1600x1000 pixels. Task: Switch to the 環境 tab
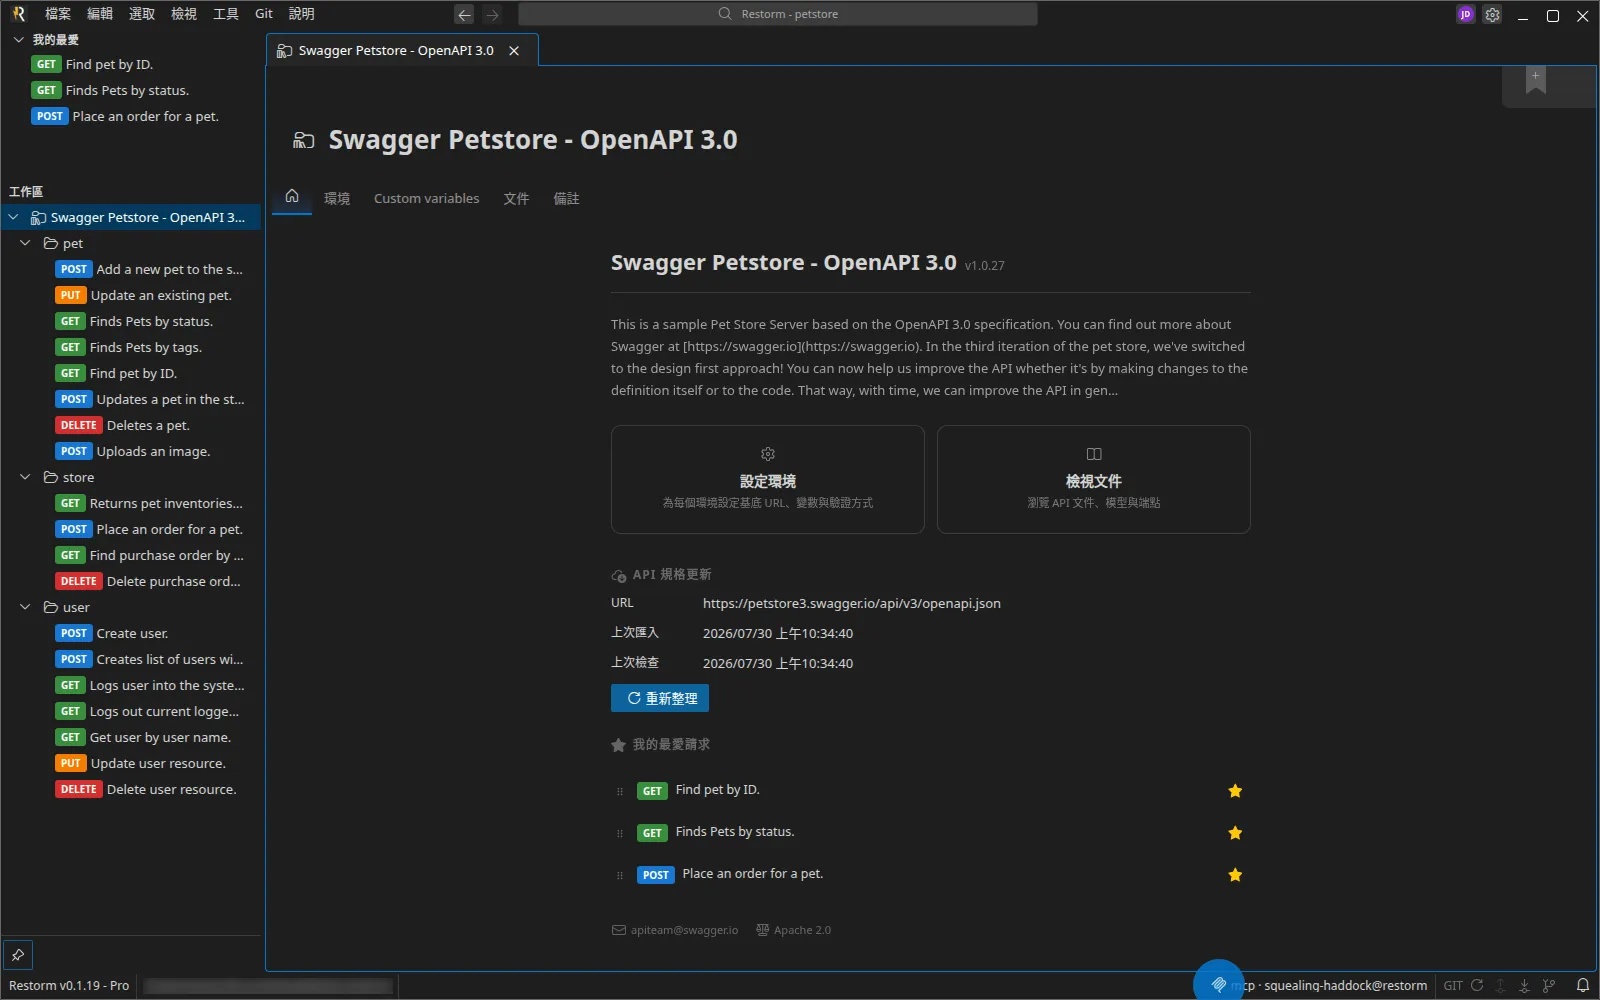pyautogui.click(x=337, y=199)
